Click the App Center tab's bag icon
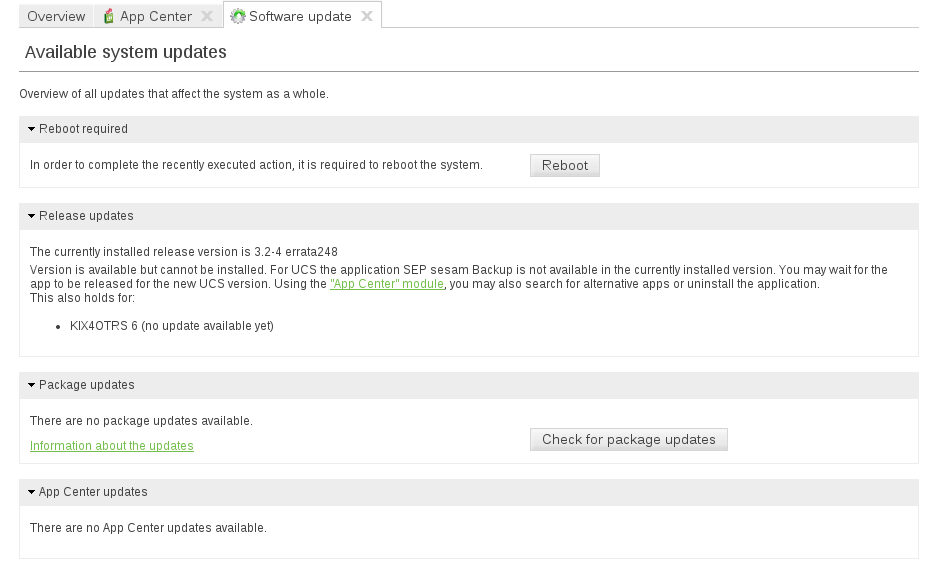This screenshot has width=940, height=579. tap(108, 16)
